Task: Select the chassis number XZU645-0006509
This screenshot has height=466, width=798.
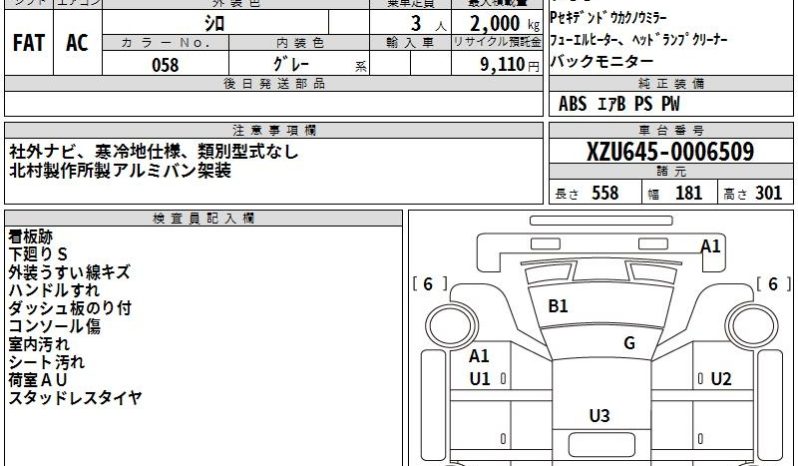Action: pyautogui.click(x=670, y=153)
